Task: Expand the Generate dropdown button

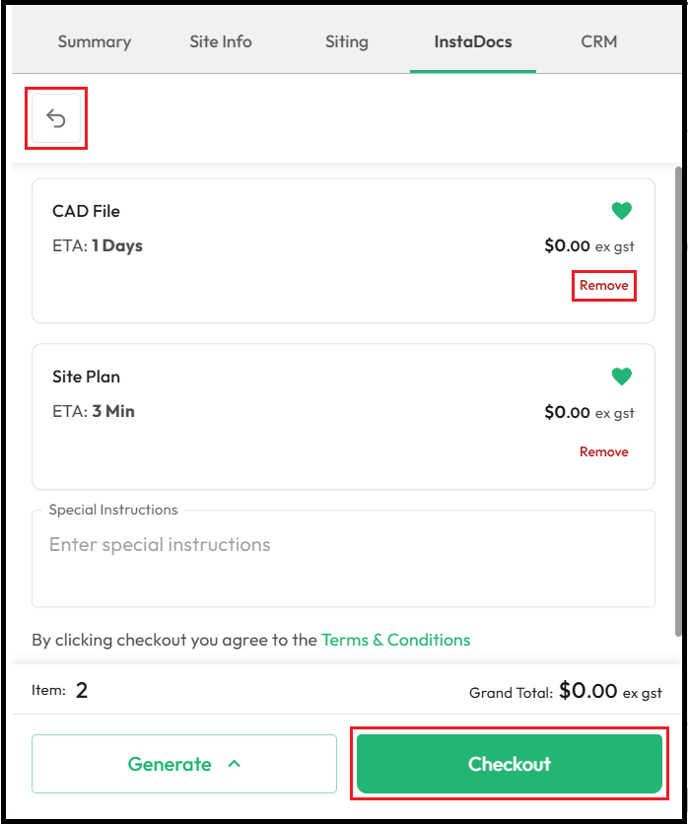Action: point(184,764)
